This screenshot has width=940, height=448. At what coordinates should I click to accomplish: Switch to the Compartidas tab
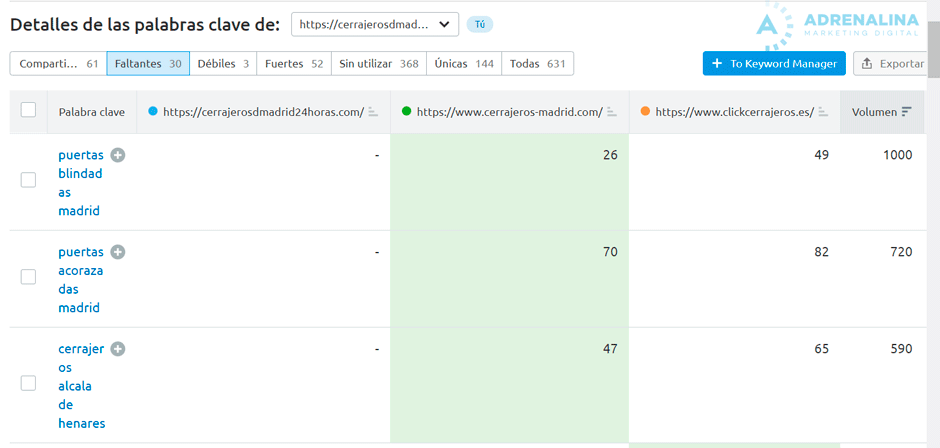click(58, 64)
